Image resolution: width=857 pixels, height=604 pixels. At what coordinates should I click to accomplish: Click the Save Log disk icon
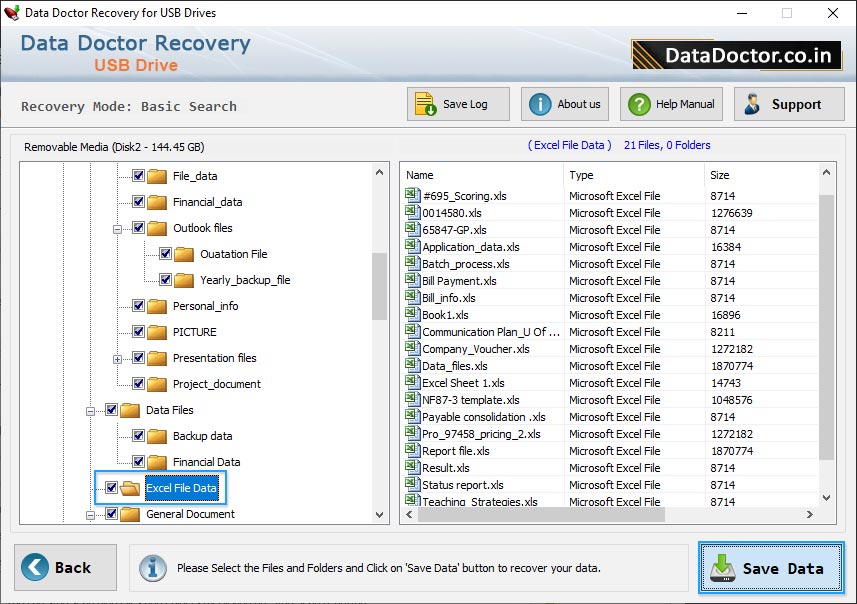point(426,104)
